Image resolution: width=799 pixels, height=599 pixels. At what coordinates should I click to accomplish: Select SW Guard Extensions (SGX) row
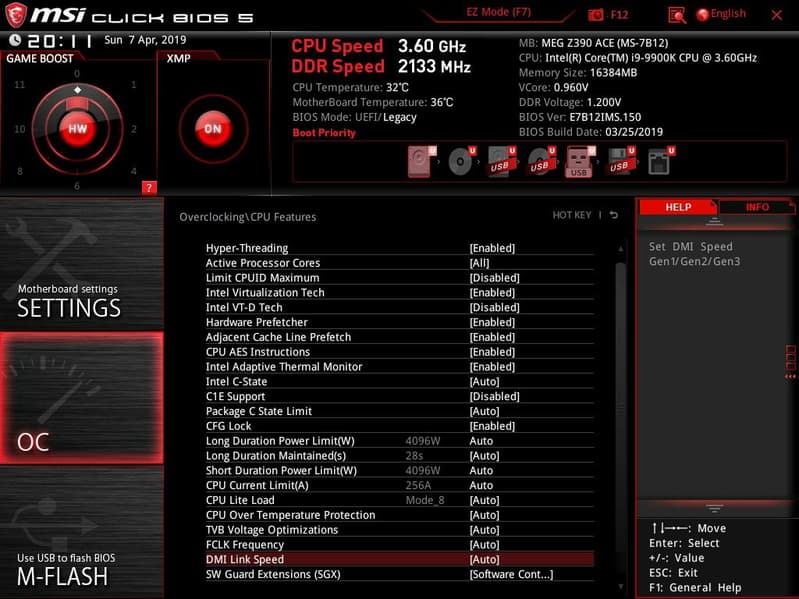(400, 574)
